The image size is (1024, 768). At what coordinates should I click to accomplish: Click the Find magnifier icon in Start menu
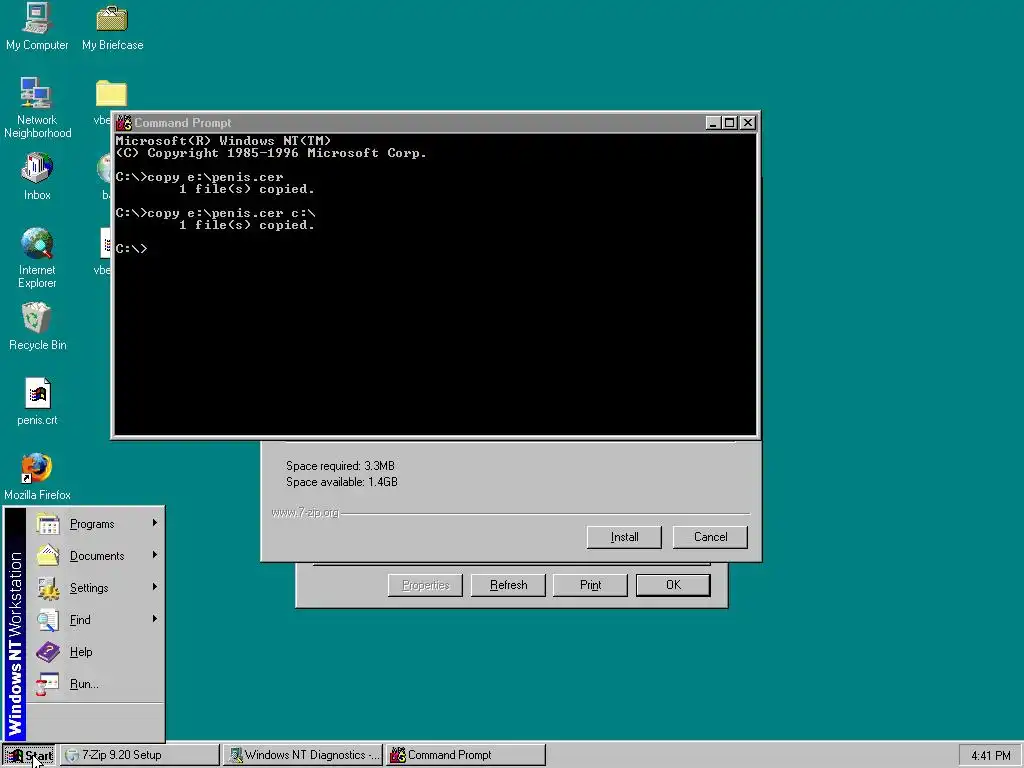point(48,620)
